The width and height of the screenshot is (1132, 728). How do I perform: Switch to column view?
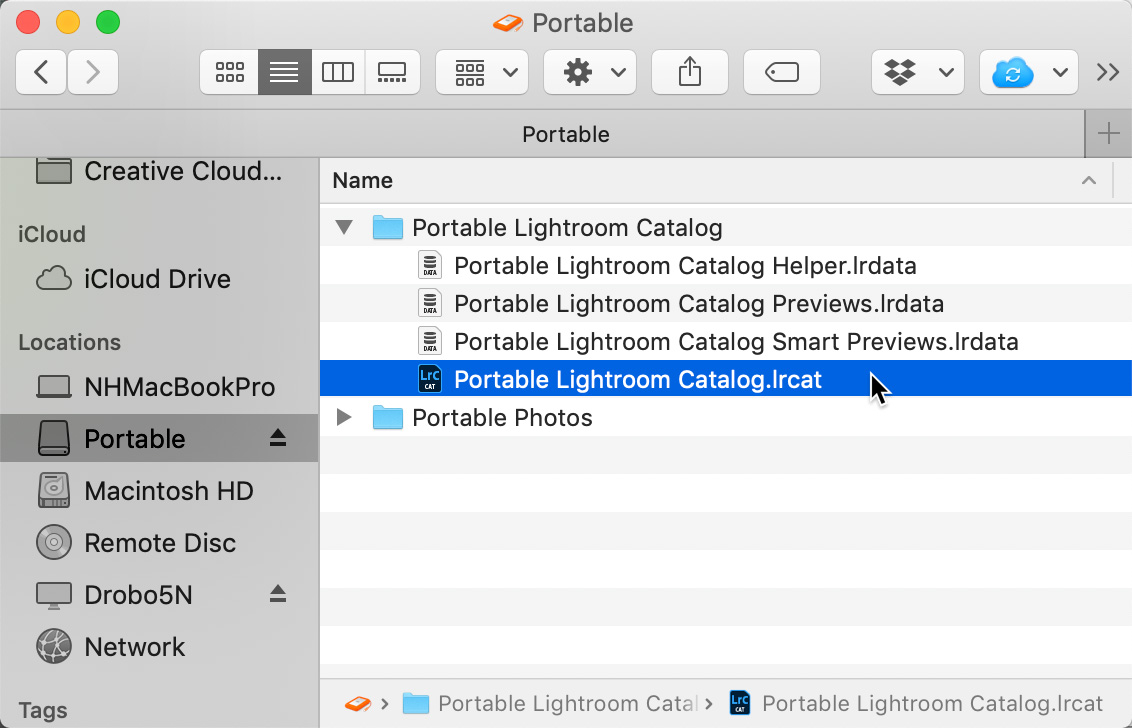pyautogui.click(x=338, y=72)
